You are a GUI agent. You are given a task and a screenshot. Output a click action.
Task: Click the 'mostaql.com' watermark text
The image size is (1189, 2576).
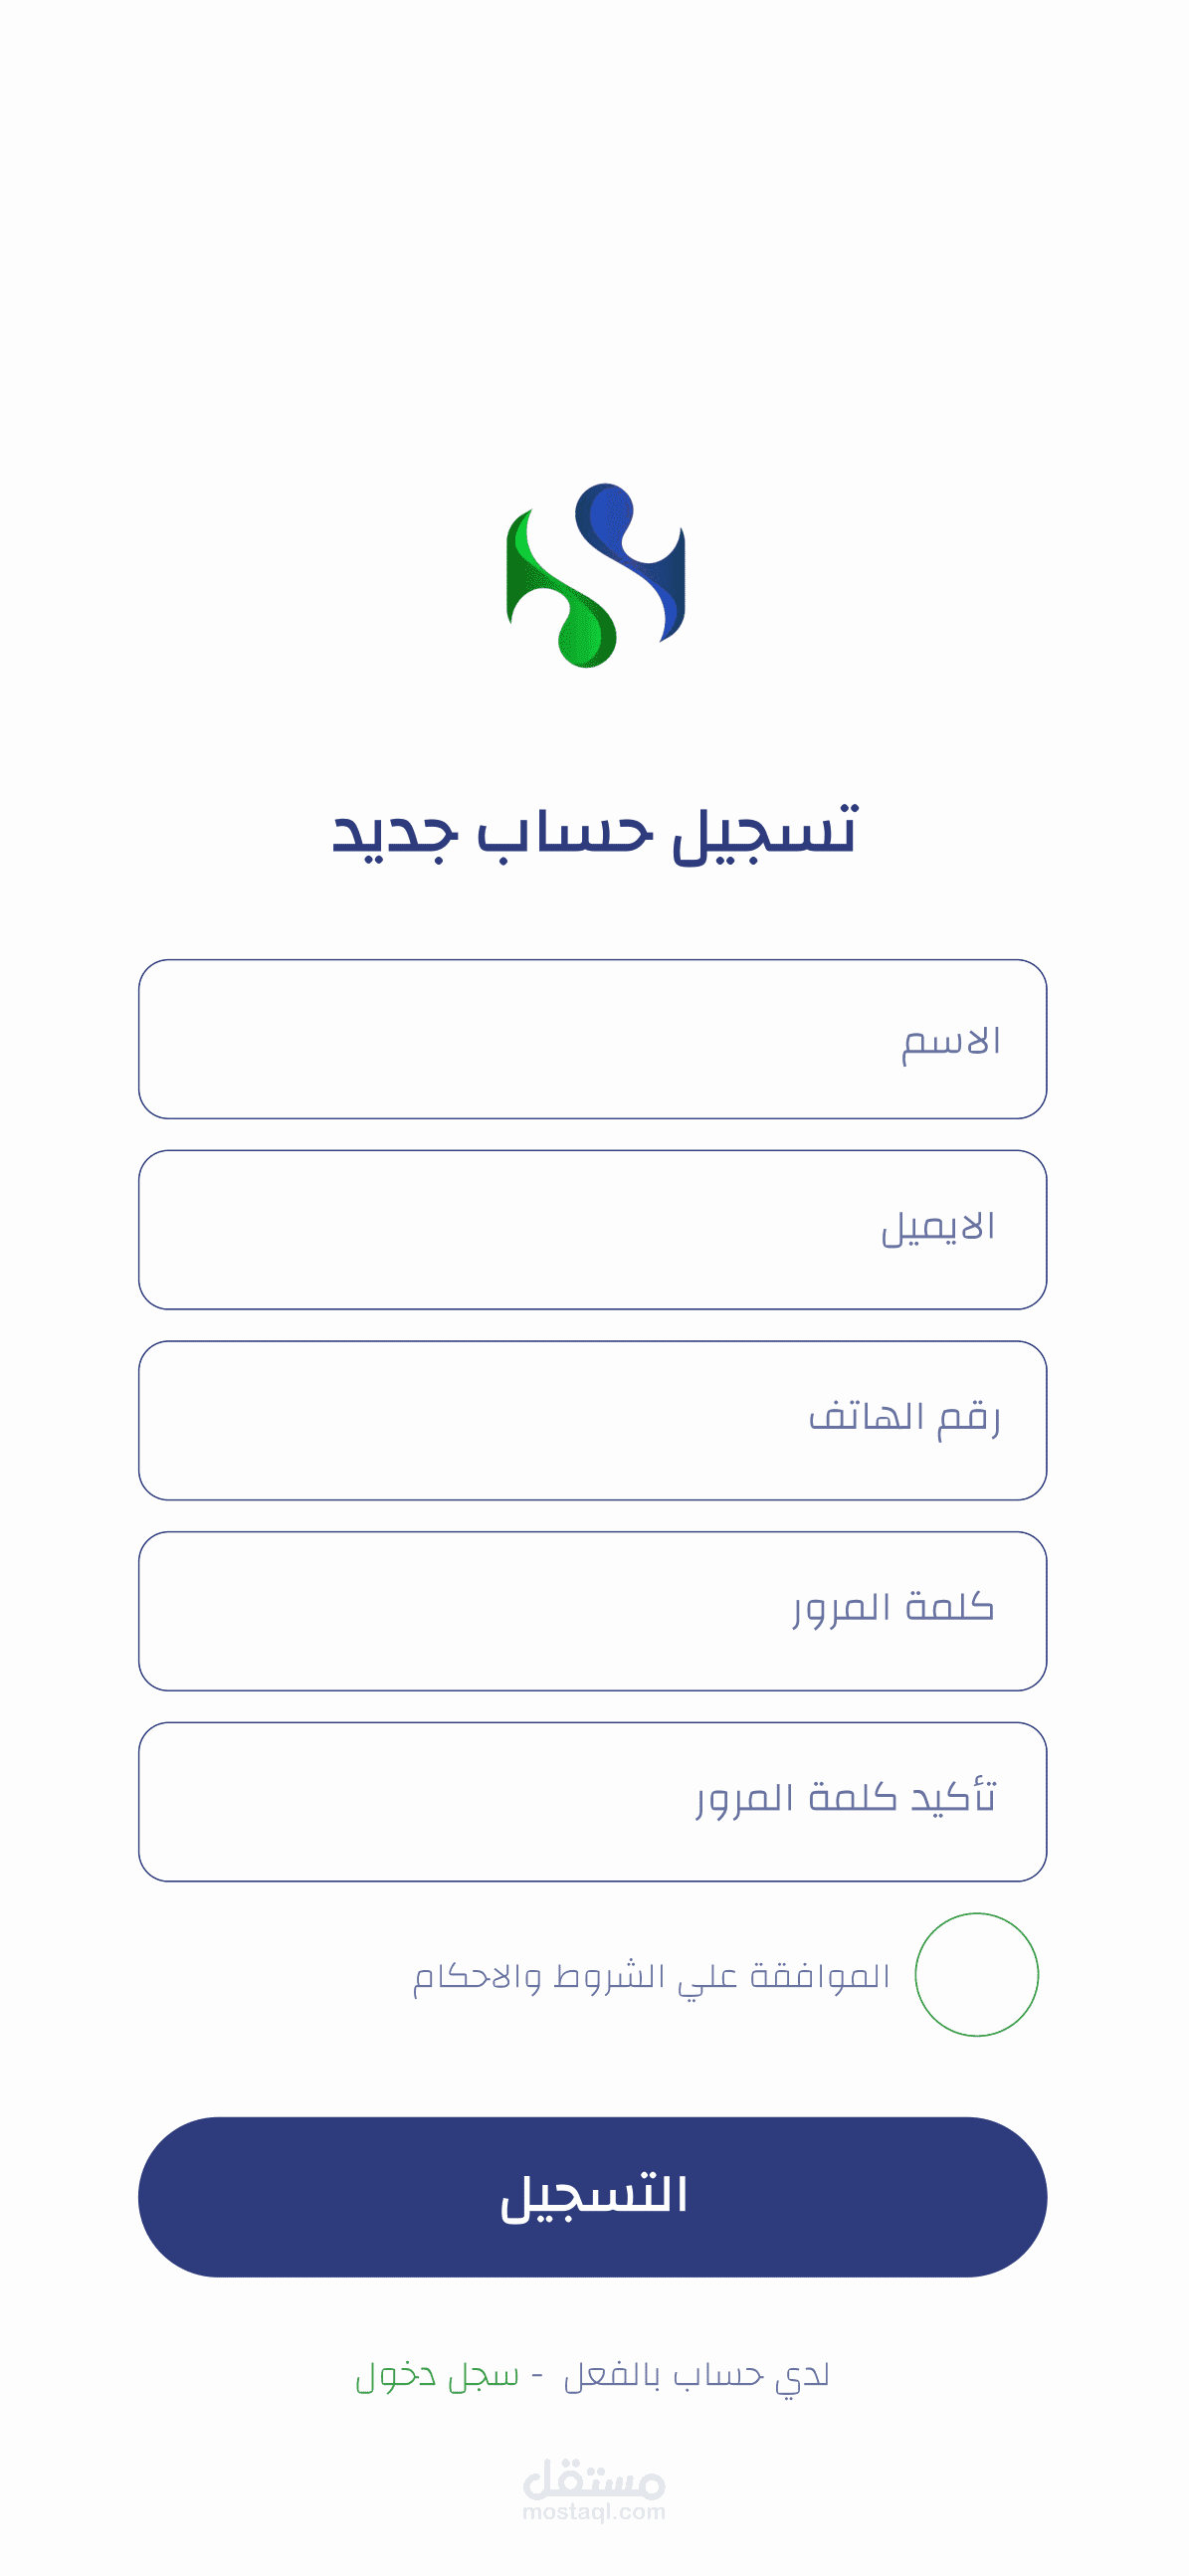[594, 2511]
